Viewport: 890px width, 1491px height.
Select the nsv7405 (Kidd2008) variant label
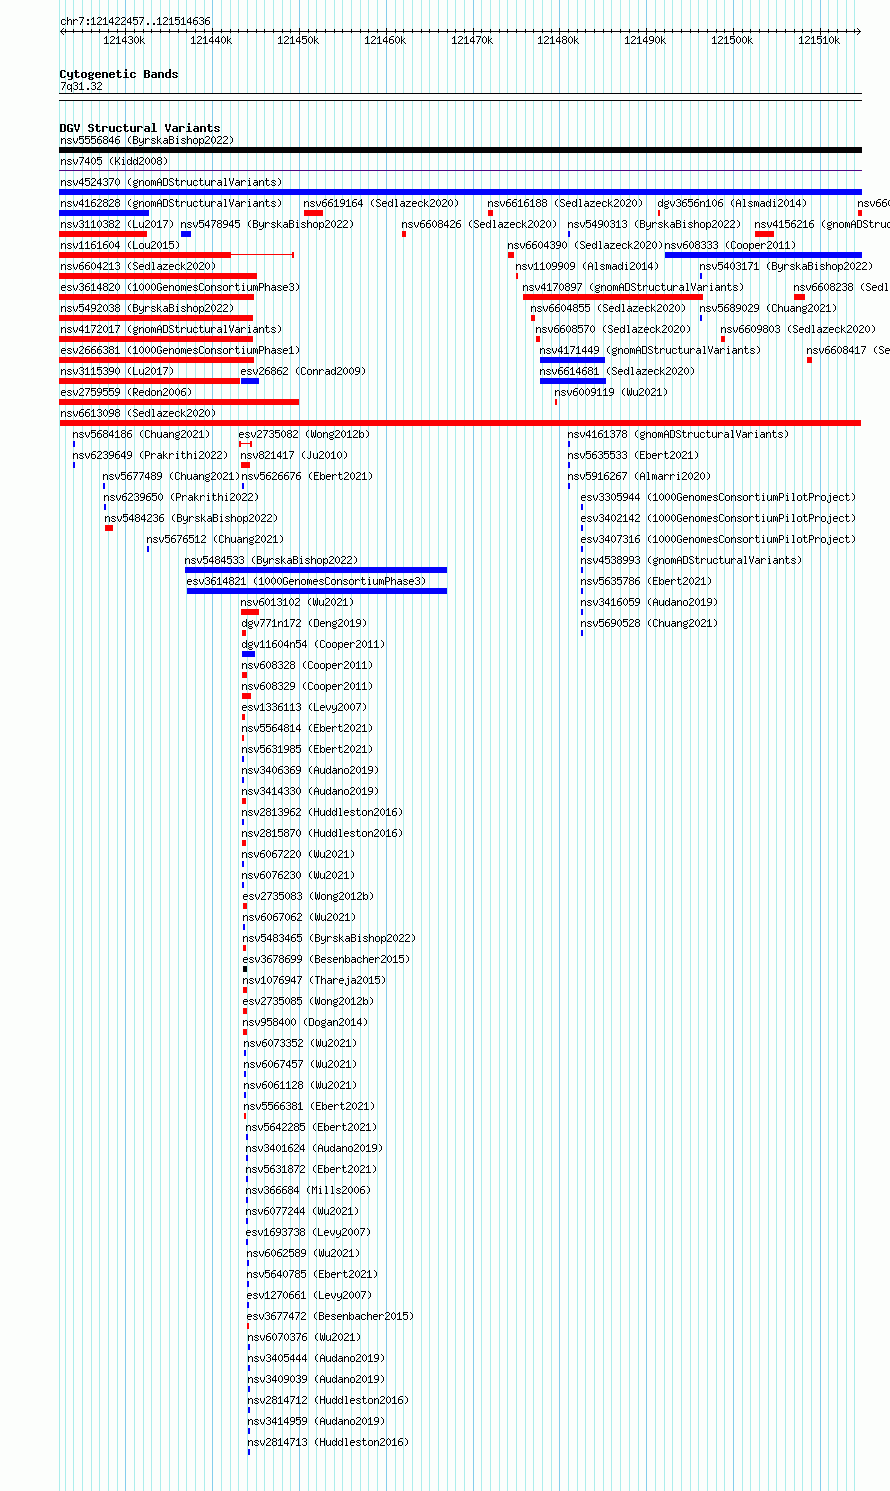pyautogui.click(x=114, y=161)
